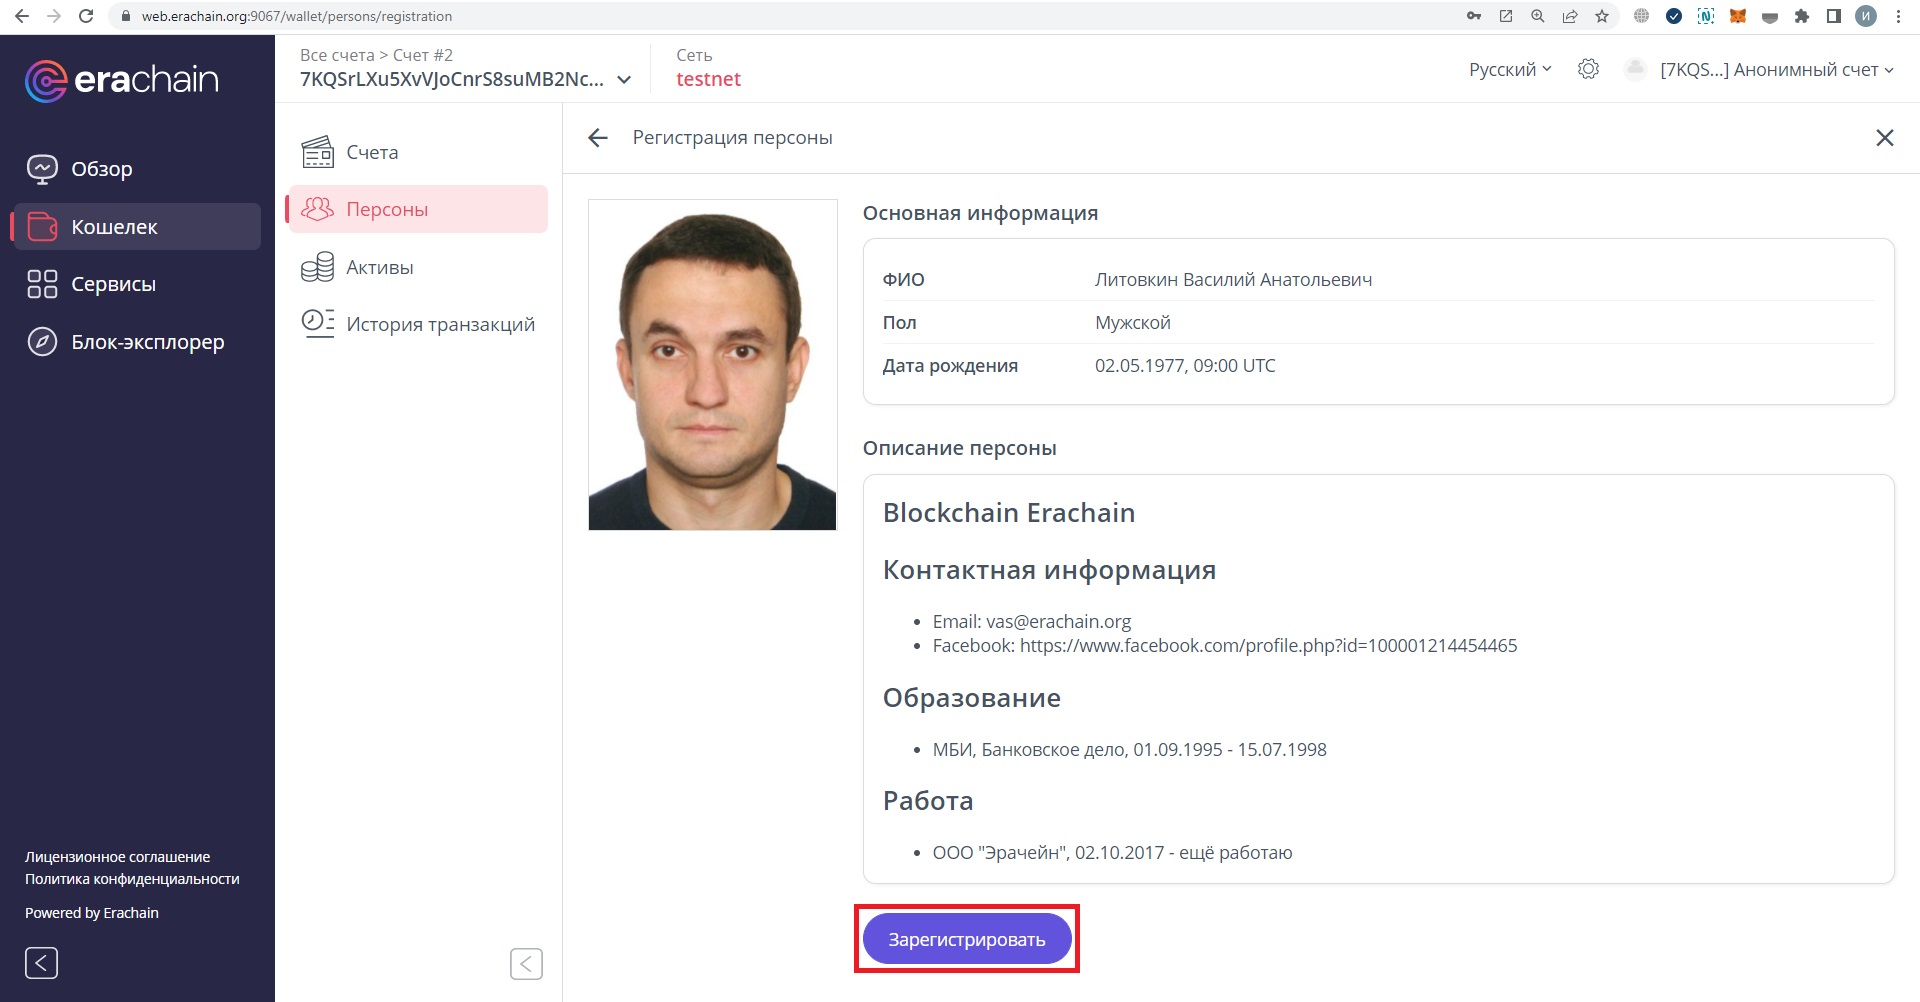Open settings gear icon in header
The height and width of the screenshot is (1002, 1920).
pos(1588,69)
